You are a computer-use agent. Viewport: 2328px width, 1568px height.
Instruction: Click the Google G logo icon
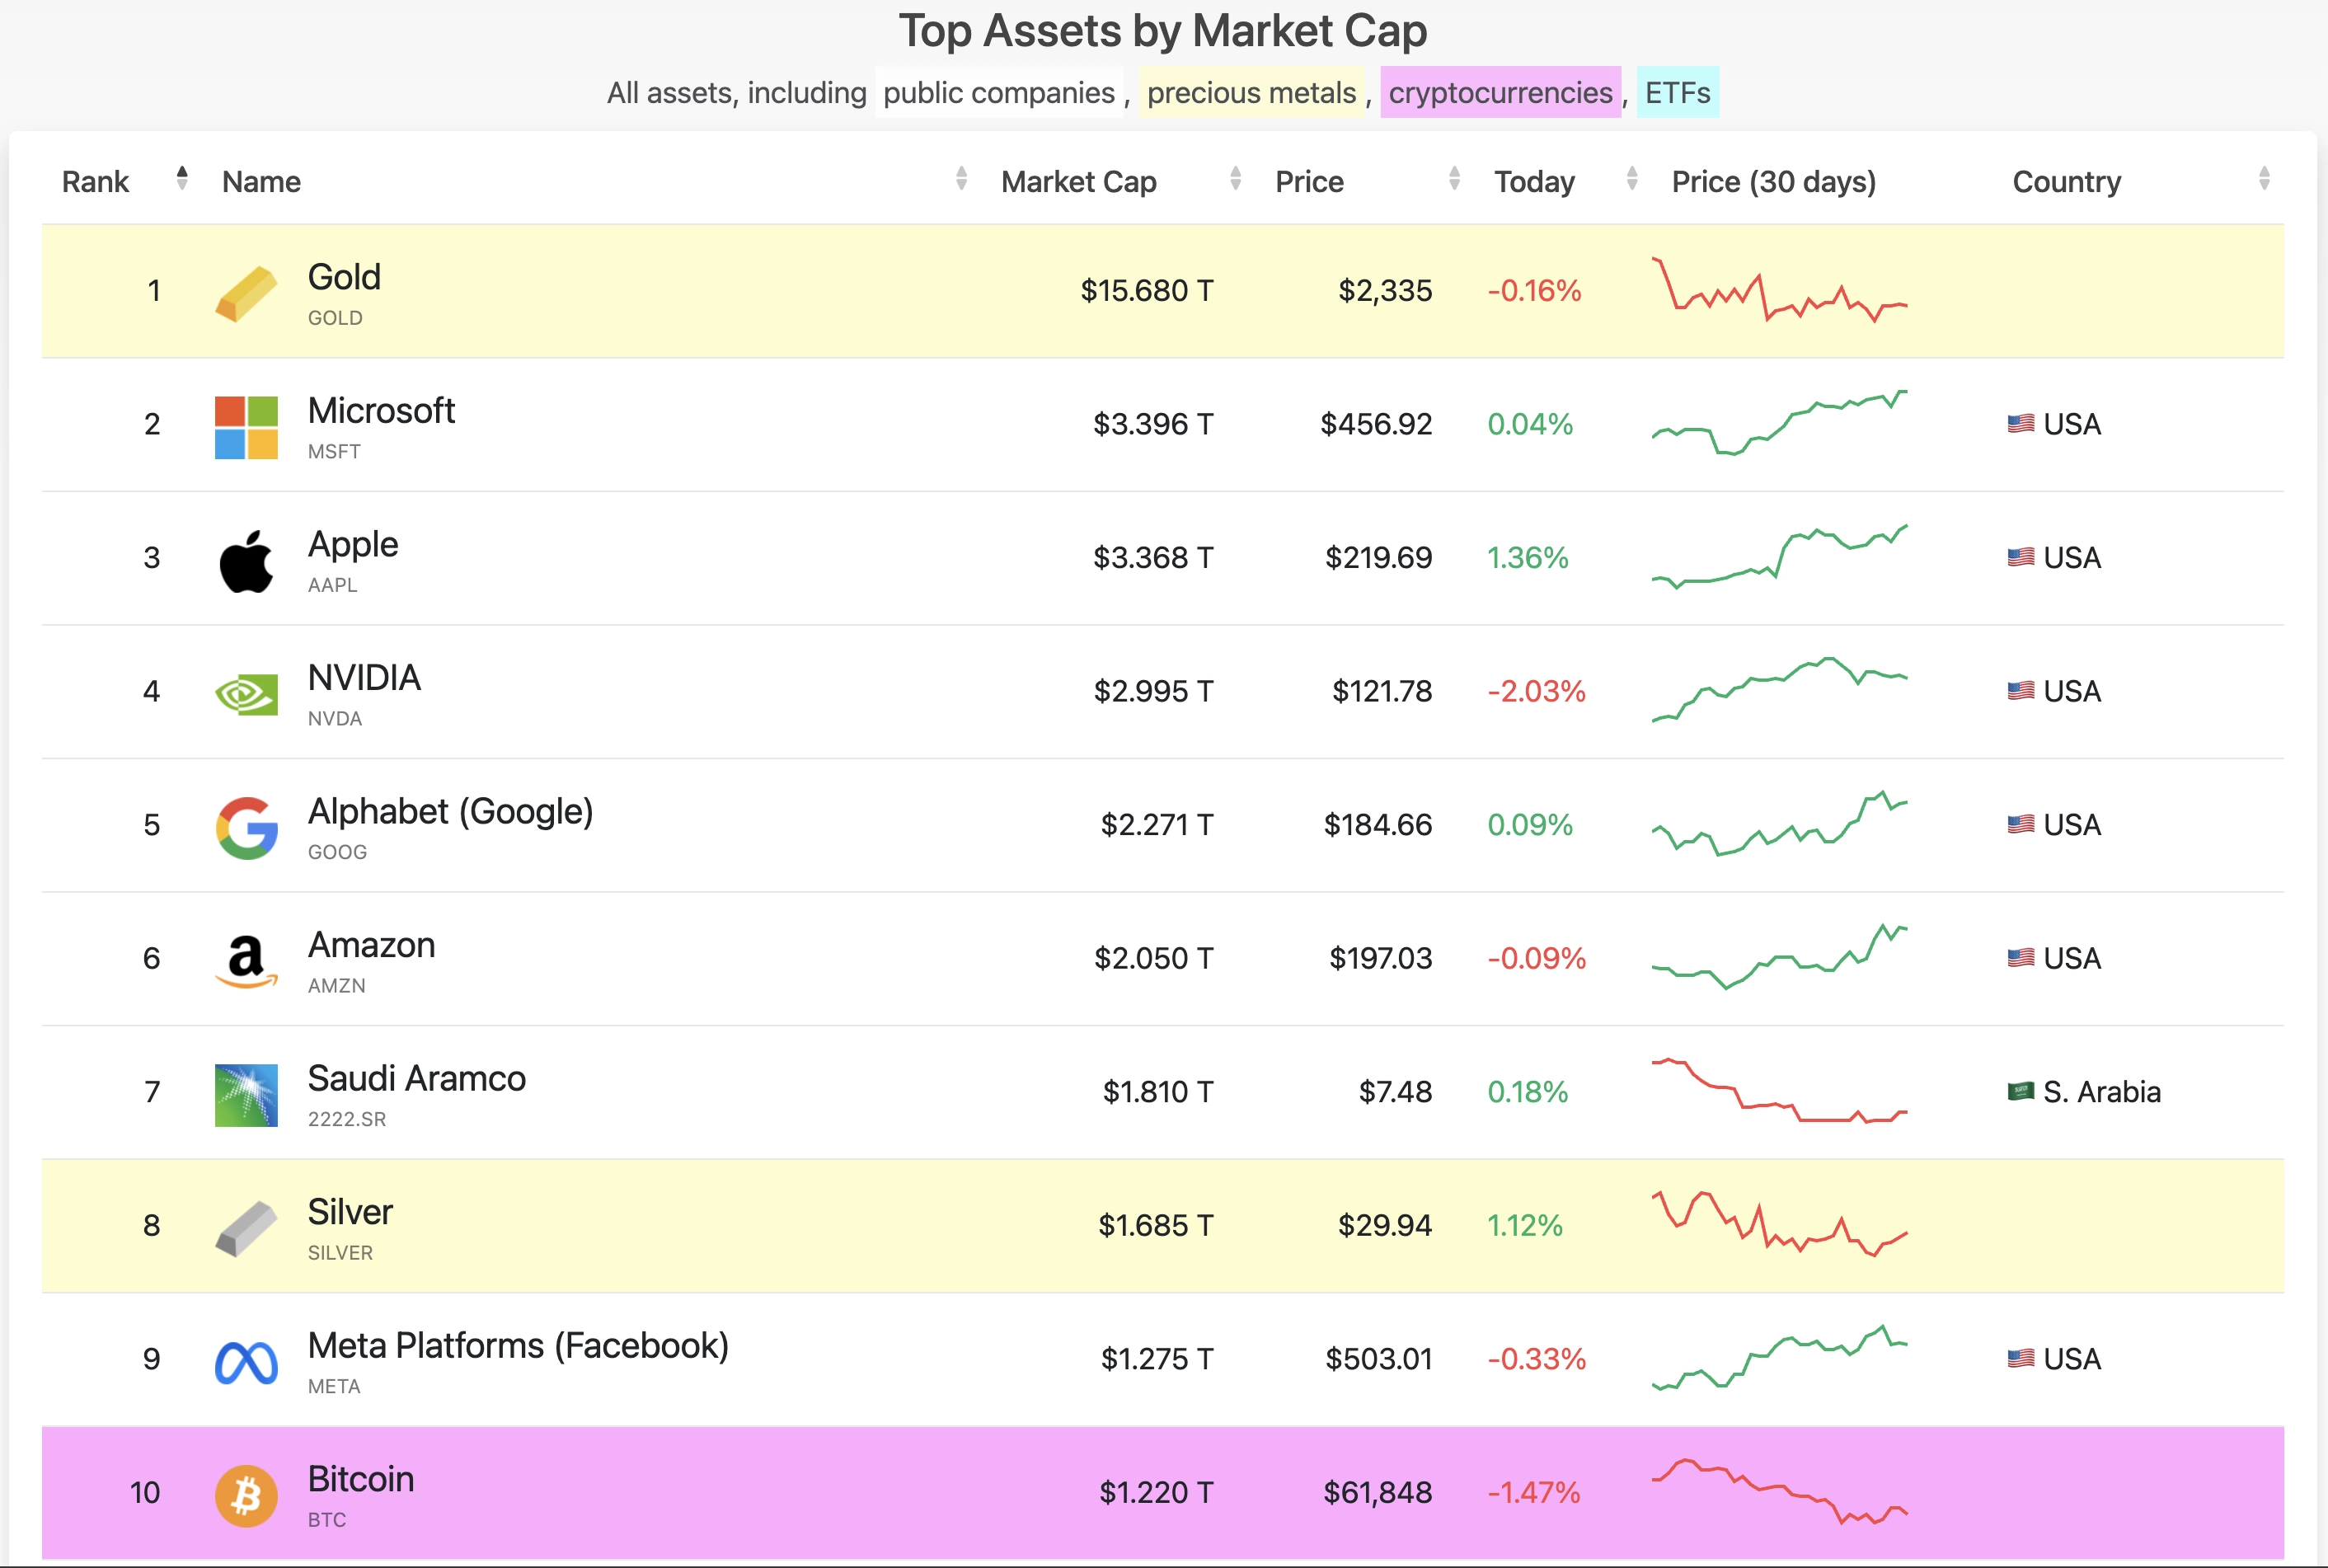[x=246, y=828]
